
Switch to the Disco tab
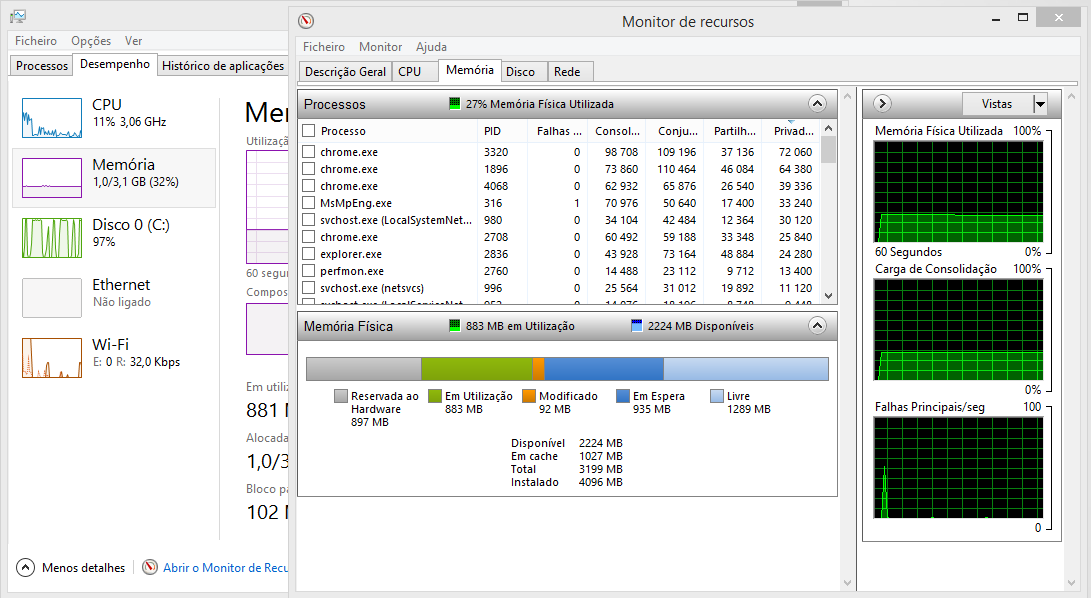point(520,72)
